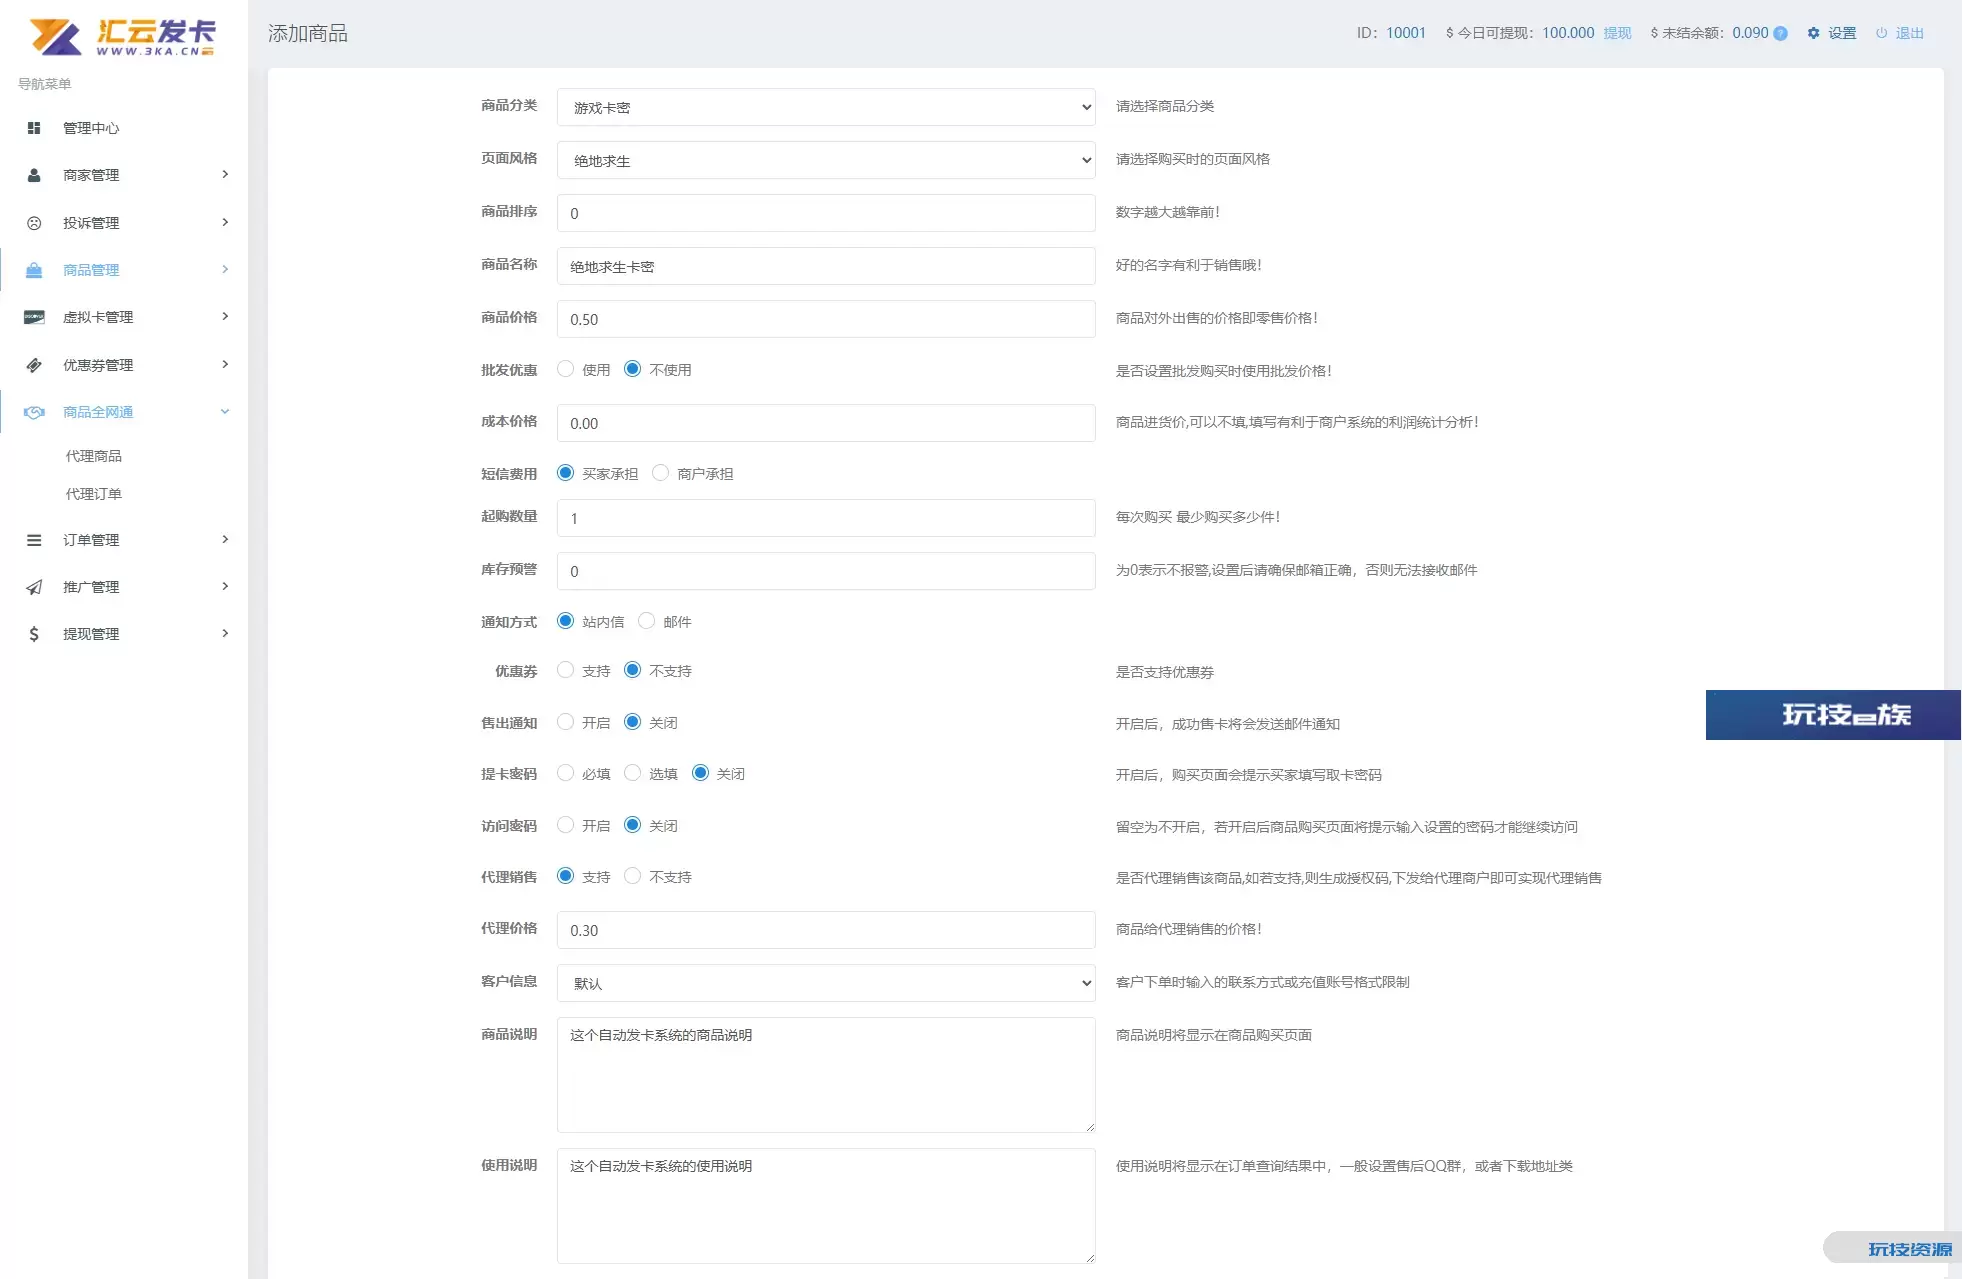The width and height of the screenshot is (1962, 1279).
Task: Click the 提现管理 dollar sign icon
Action: pyautogui.click(x=34, y=634)
